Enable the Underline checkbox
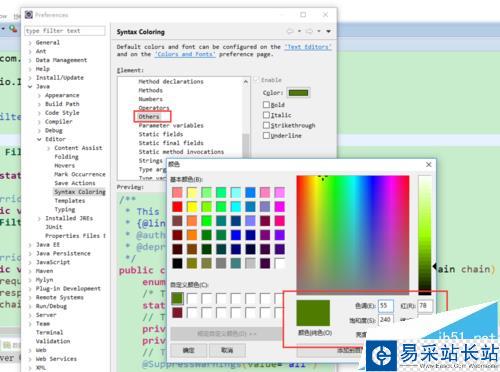Viewport: 500px width, 372px height. coord(266,136)
